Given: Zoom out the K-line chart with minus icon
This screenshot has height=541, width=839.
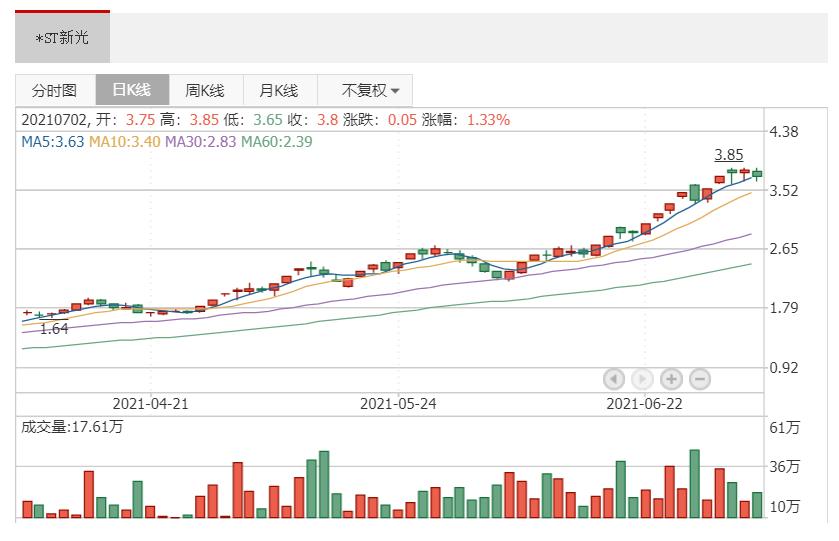Looking at the screenshot, I should pos(700,379).
